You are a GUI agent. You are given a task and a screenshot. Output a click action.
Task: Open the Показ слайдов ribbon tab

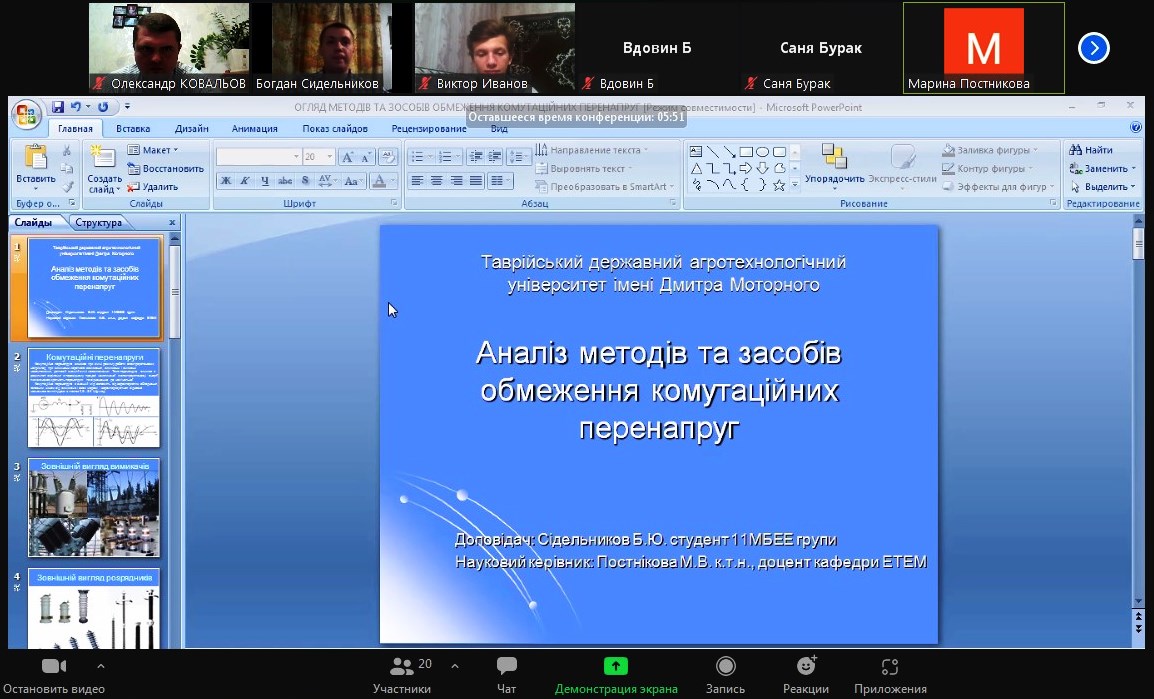click(x=335, y=128)
